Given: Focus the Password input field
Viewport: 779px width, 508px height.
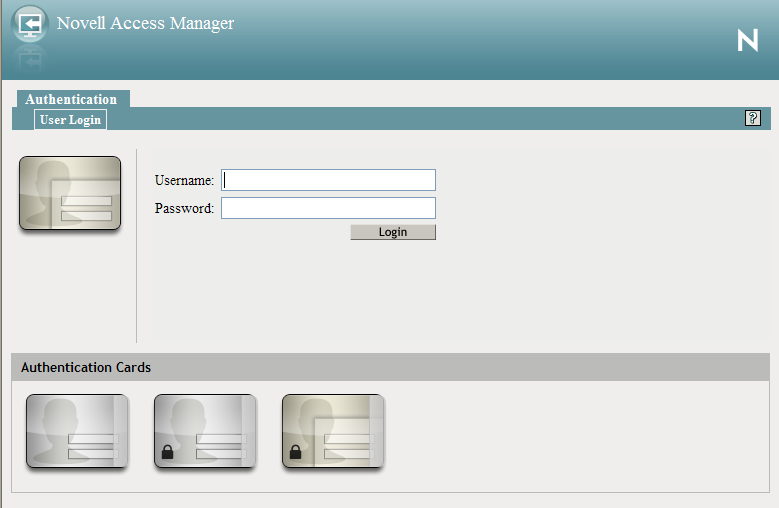Looking at the screenshot, I should pyautogui.click(x=328, y=208).
